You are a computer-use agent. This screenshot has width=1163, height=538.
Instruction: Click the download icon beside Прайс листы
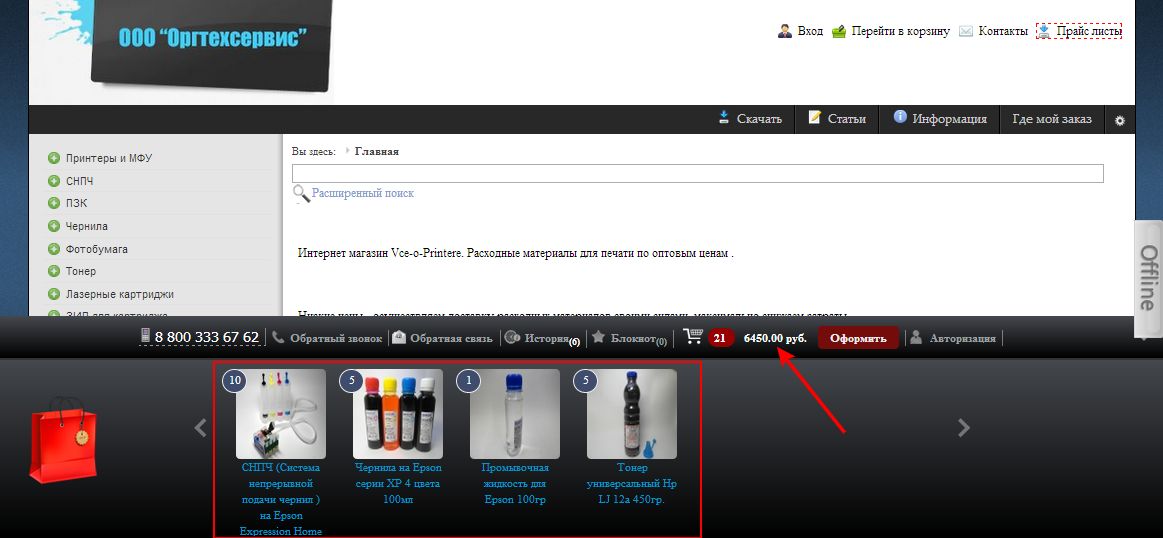1044,31
